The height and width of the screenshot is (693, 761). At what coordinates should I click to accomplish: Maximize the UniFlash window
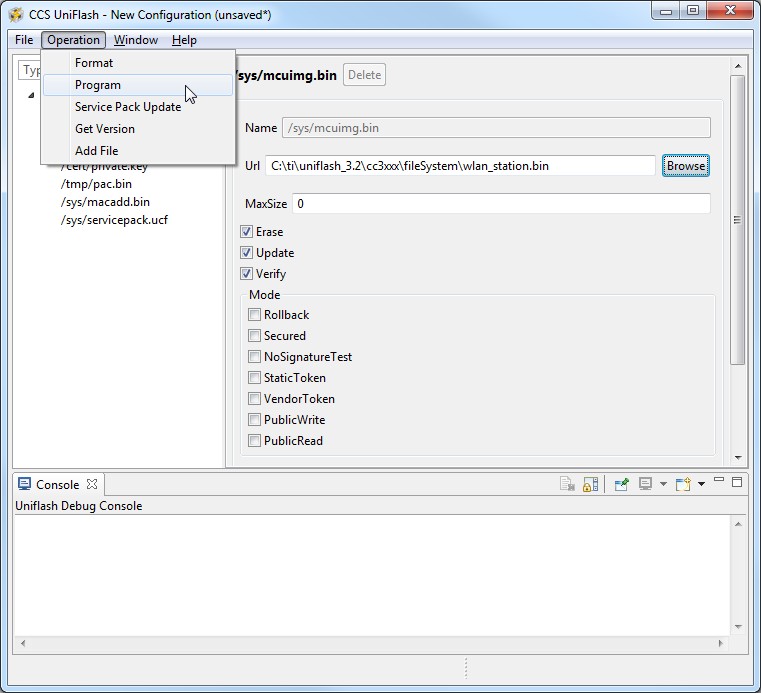tap(693, 11)
